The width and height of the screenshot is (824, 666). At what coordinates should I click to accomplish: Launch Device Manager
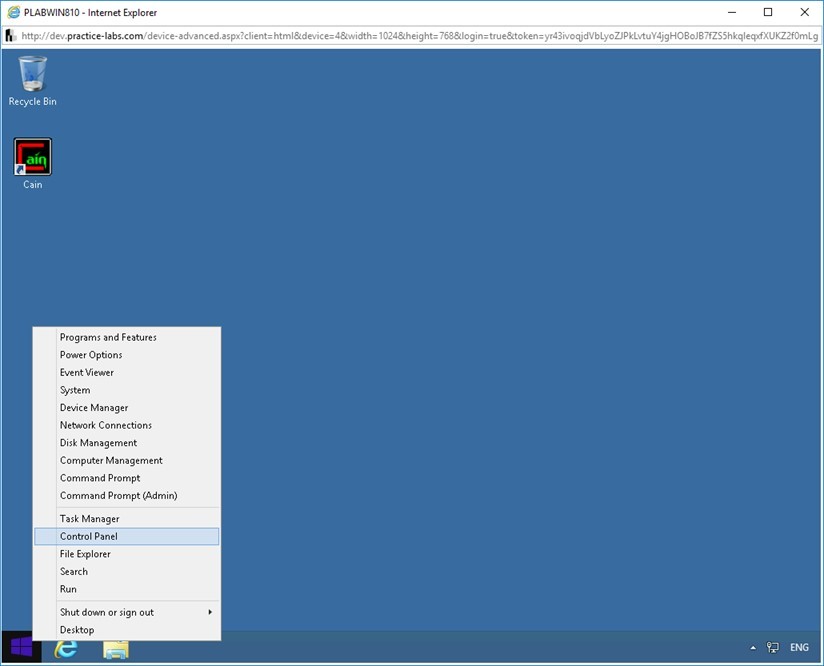click(93, 407)
